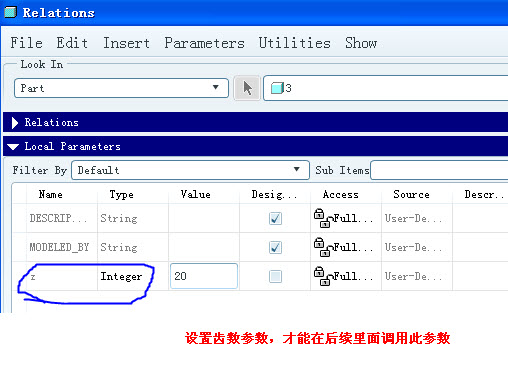Image resolution: width=508 pixels, height=387 pixels.
Task: Click the Sub Items input field
Action: [439, 170]
